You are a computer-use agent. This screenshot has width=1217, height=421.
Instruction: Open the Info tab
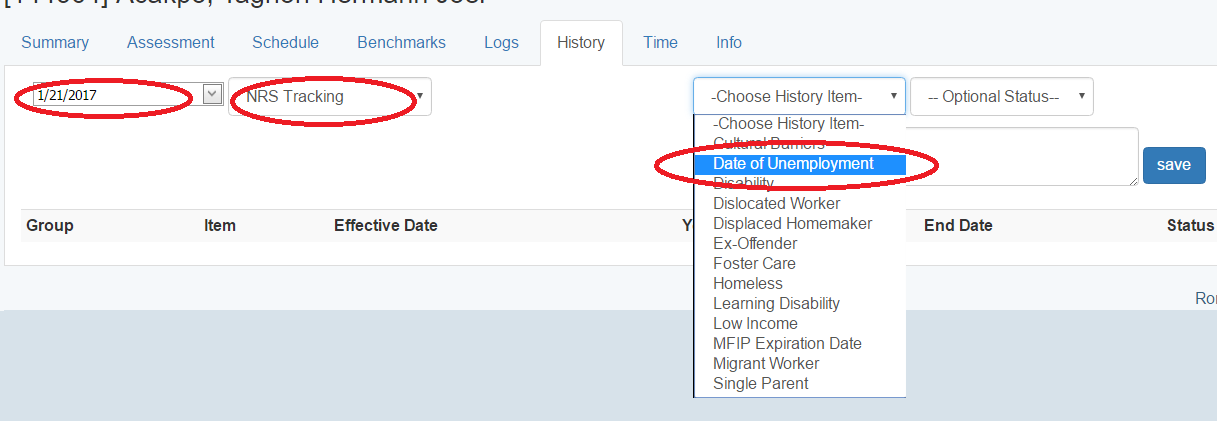[729, 42]
